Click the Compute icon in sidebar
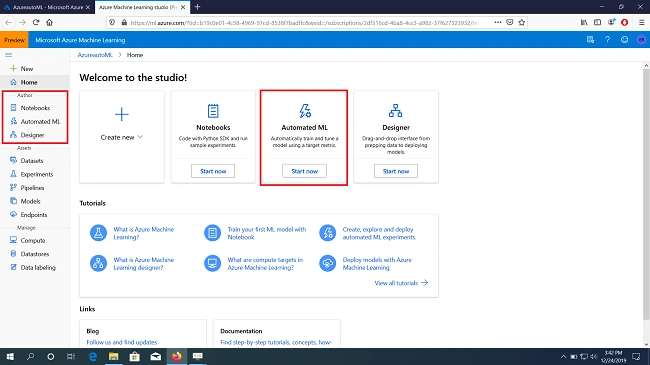 (13, 240)
